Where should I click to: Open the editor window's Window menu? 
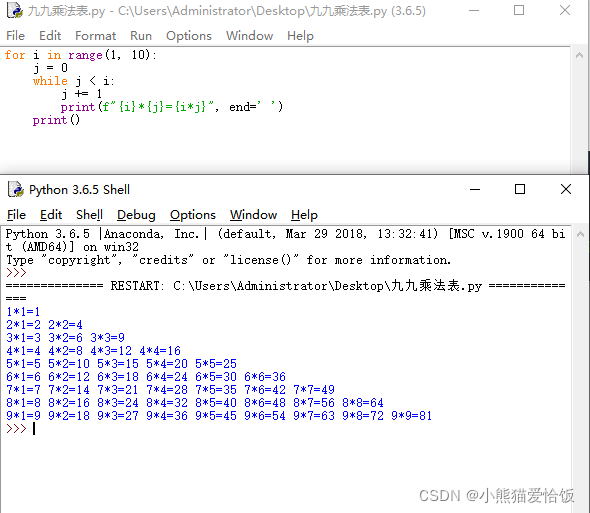pos(249,36)
